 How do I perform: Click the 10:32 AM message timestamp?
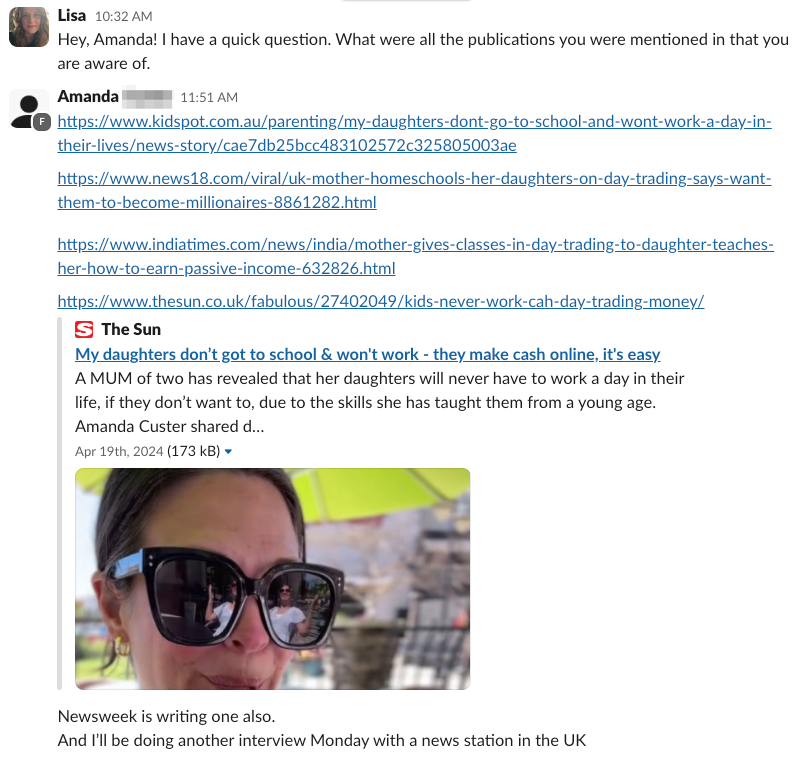(x=123, y=16)
